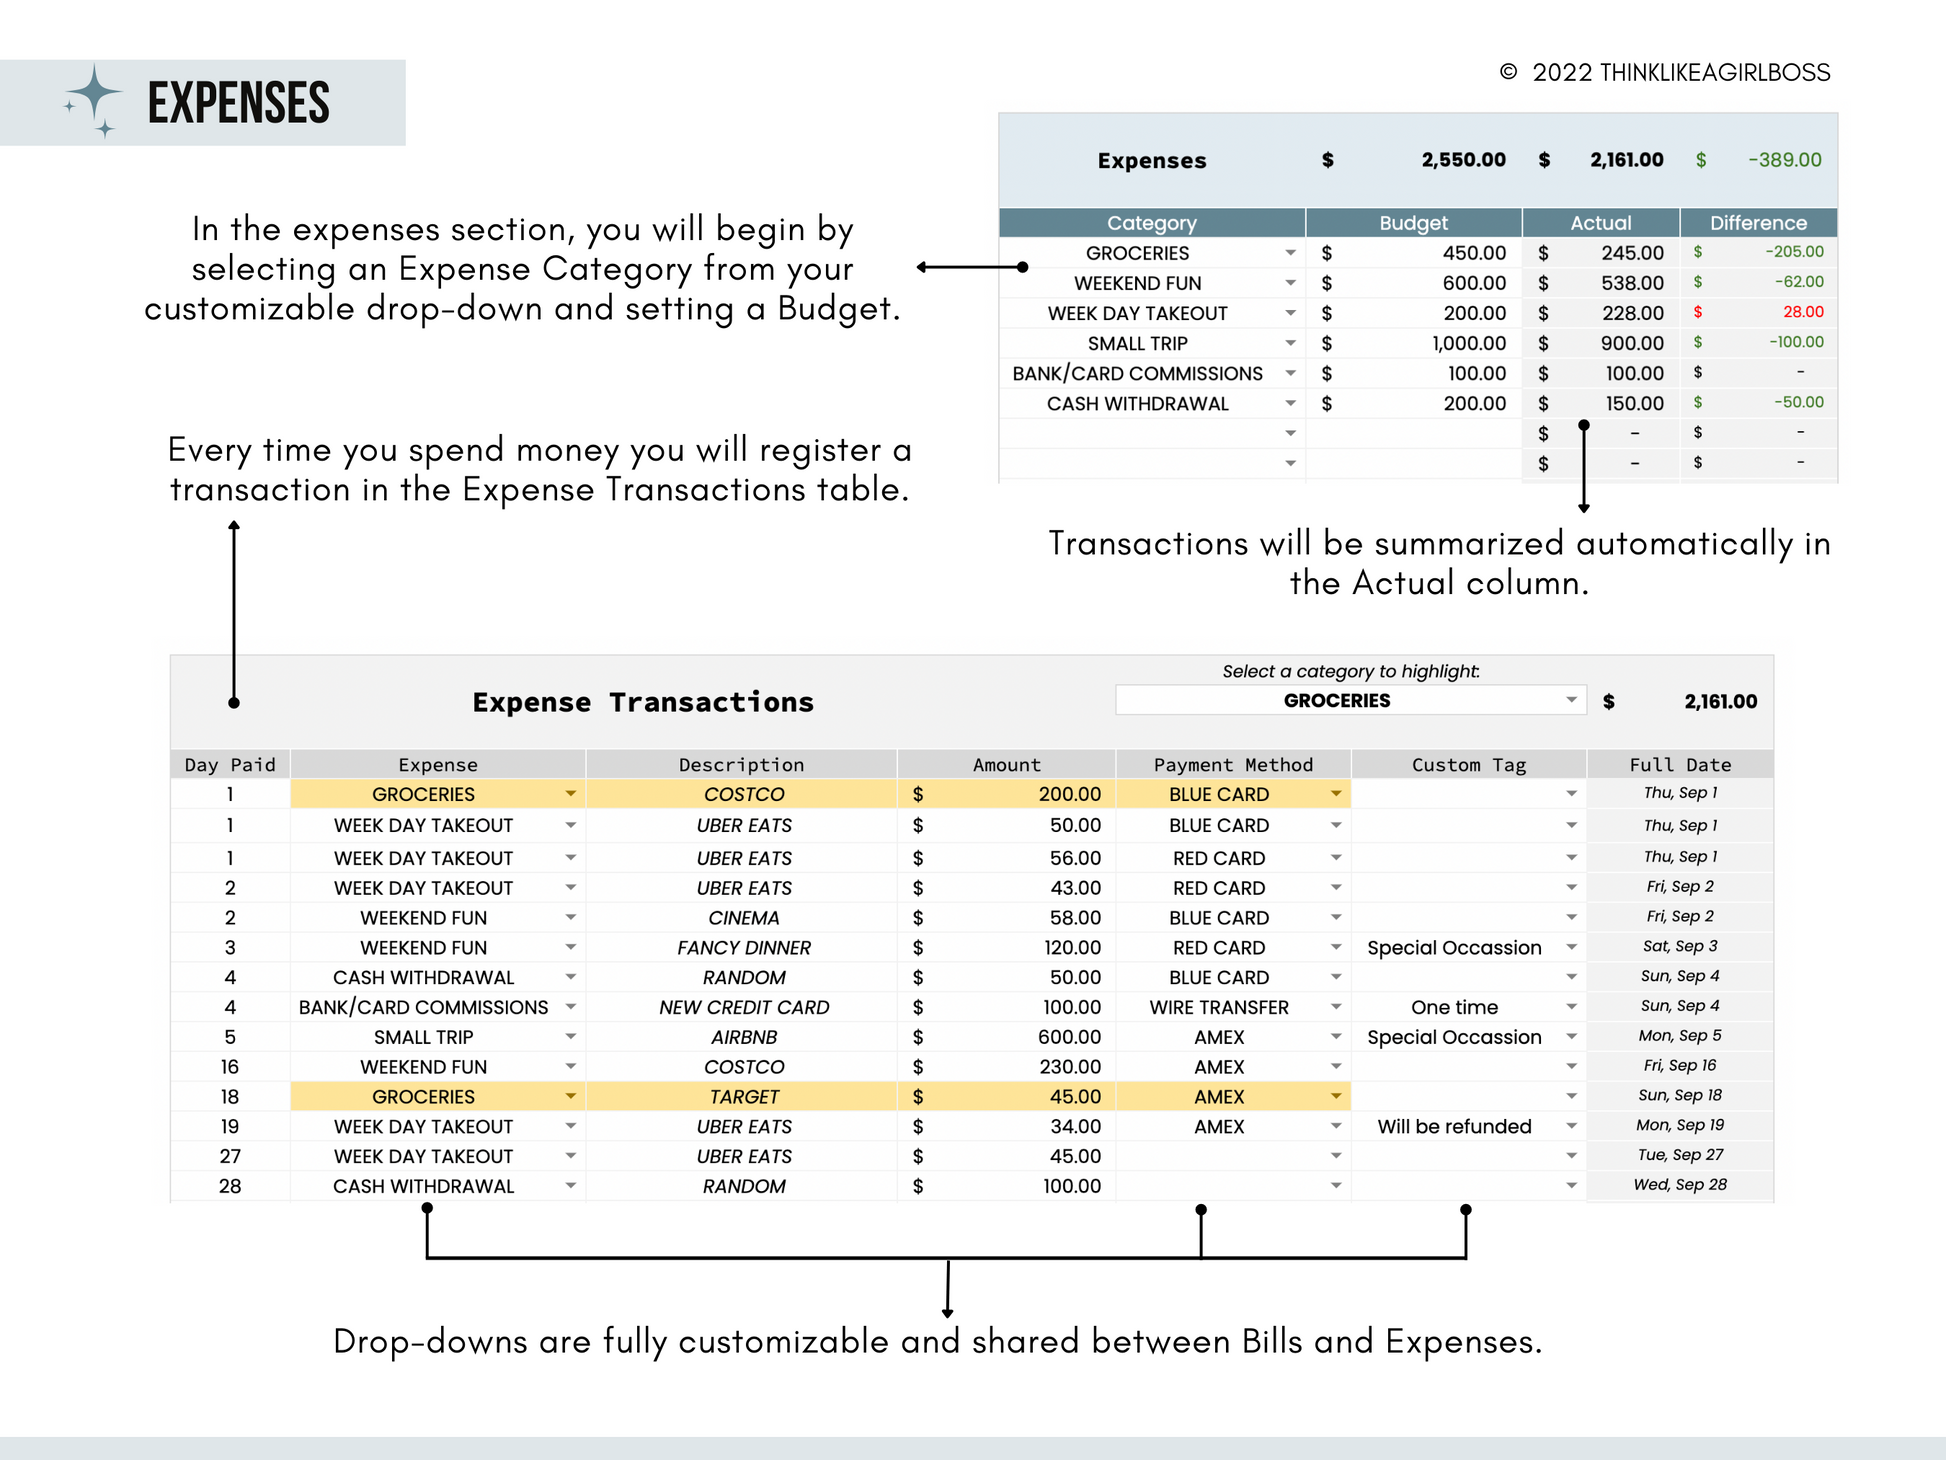Image resolution: width=1946 pixels, height=1460 pixels.
Task: Click the AIRBNB description cell
Action: pyautogui.click(x=743, y=1037)
